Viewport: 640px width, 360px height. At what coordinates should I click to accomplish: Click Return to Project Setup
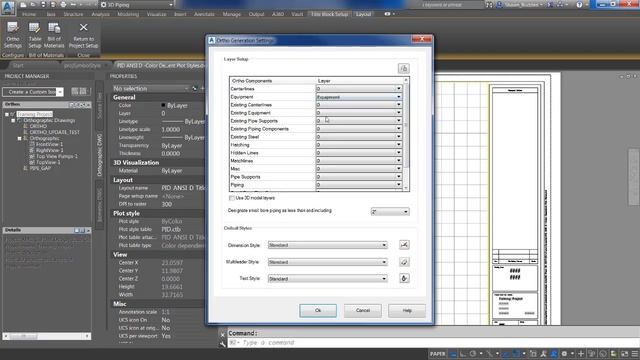click(x=83, y=36)
